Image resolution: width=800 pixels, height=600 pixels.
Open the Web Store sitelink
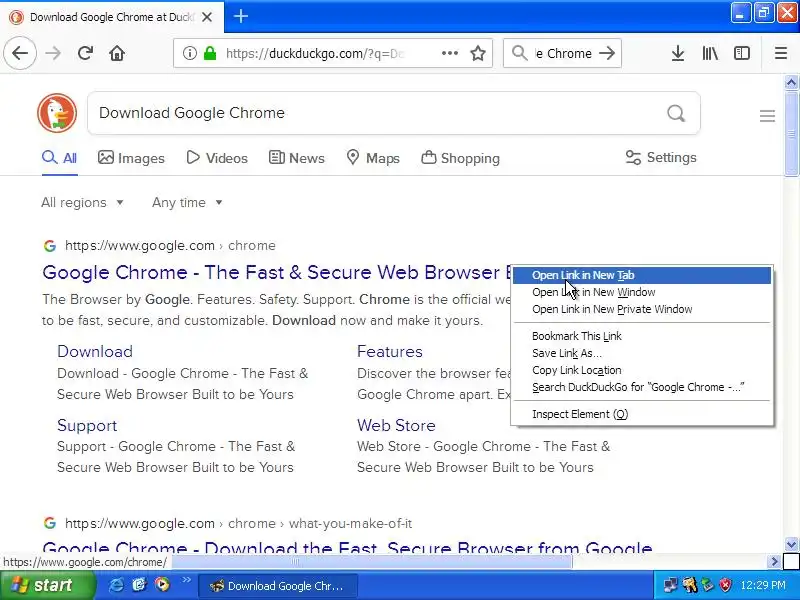pyautogui.click(x=396, y=426)
